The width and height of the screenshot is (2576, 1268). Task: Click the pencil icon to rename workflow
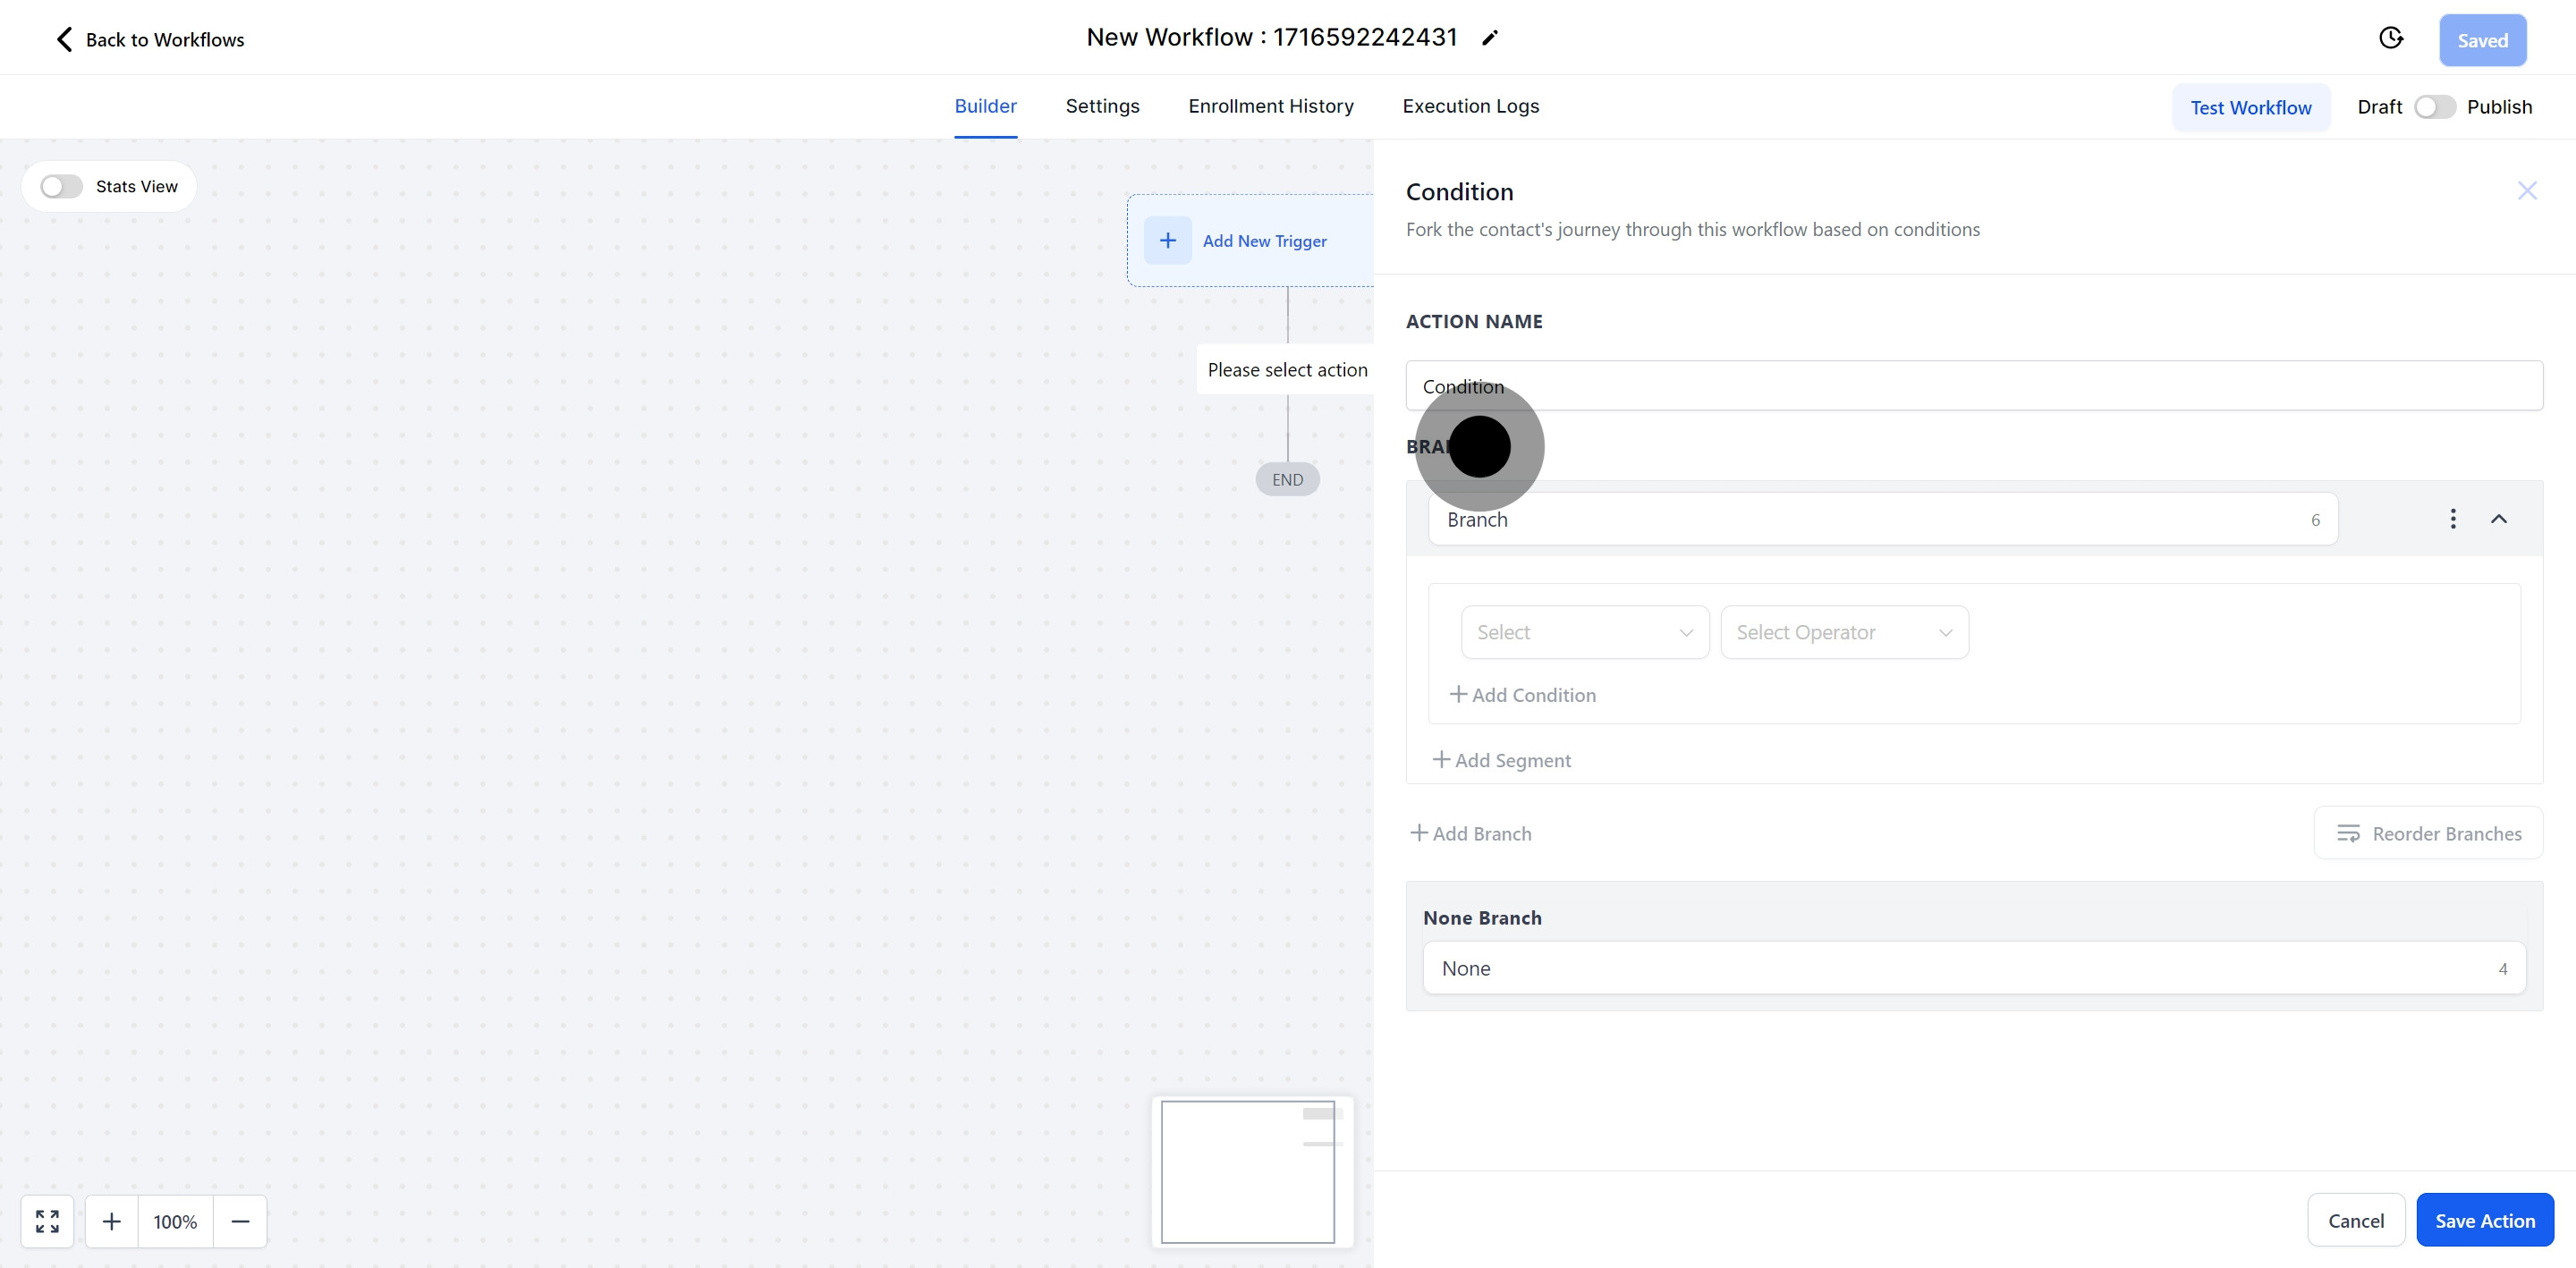[x=1490, y=38]
